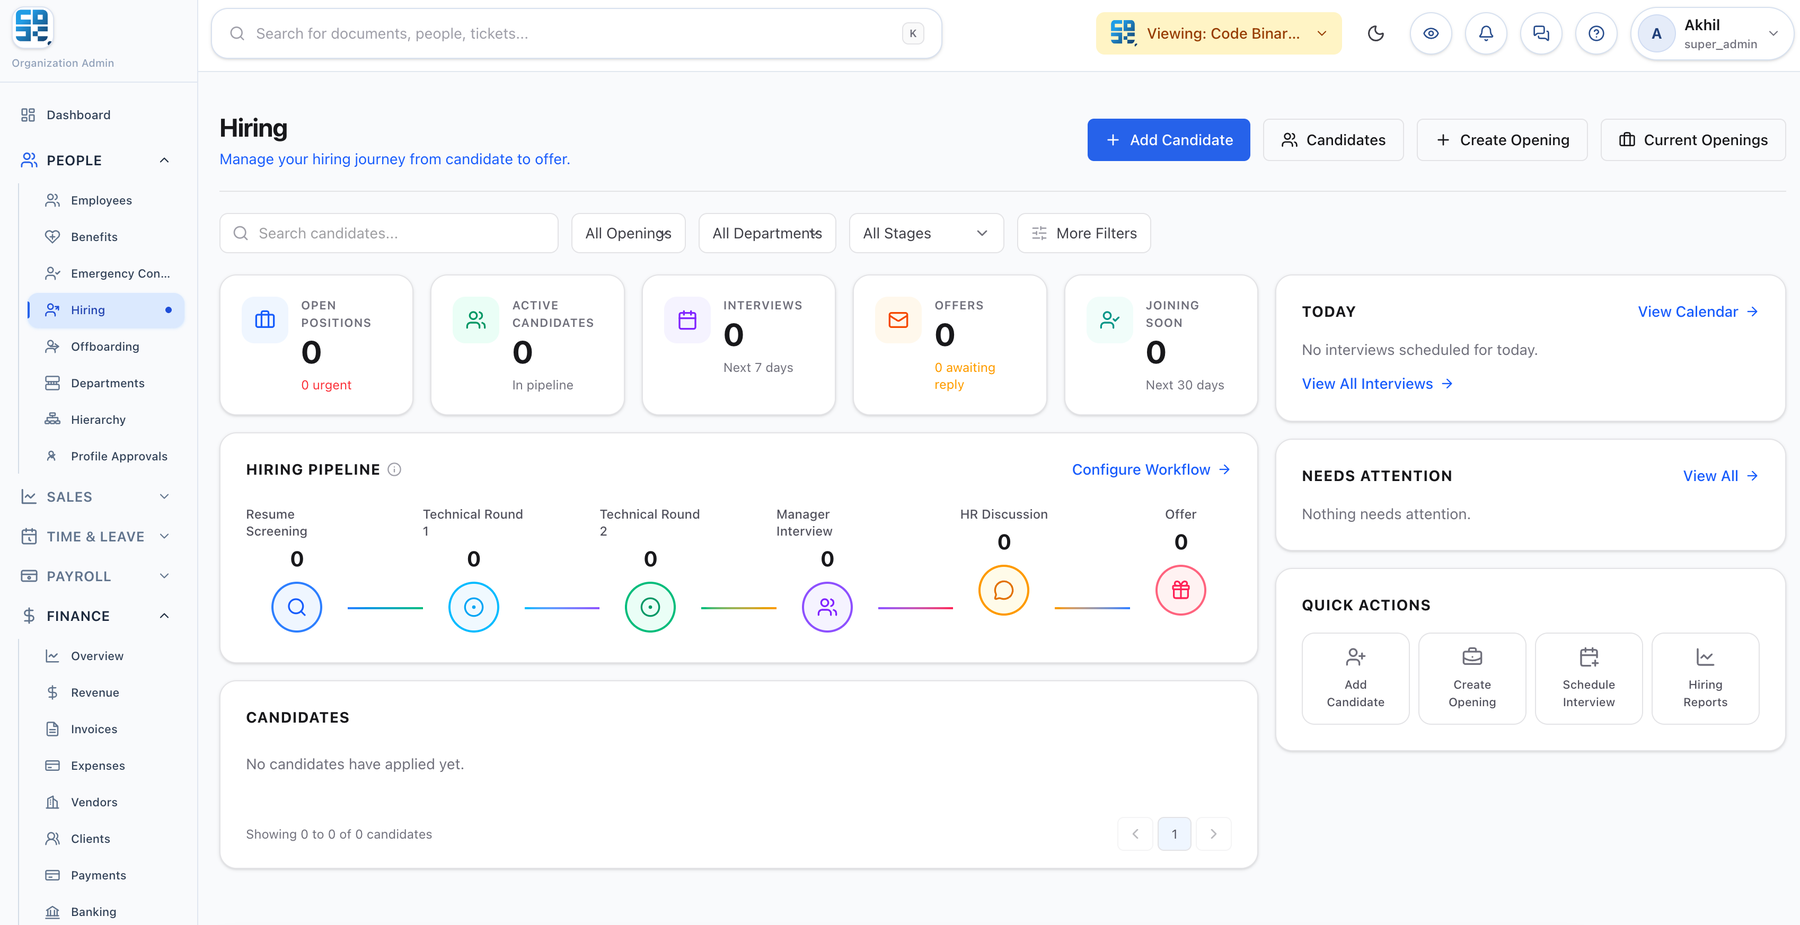
Task: Open the Akhil user account menu chevron
Action: (x=1773, y=33)
